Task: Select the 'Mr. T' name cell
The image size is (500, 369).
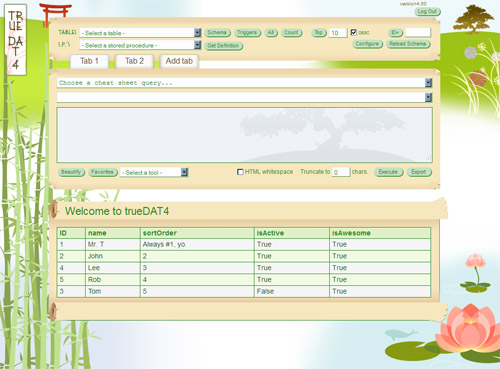Action: click(113, 245)
